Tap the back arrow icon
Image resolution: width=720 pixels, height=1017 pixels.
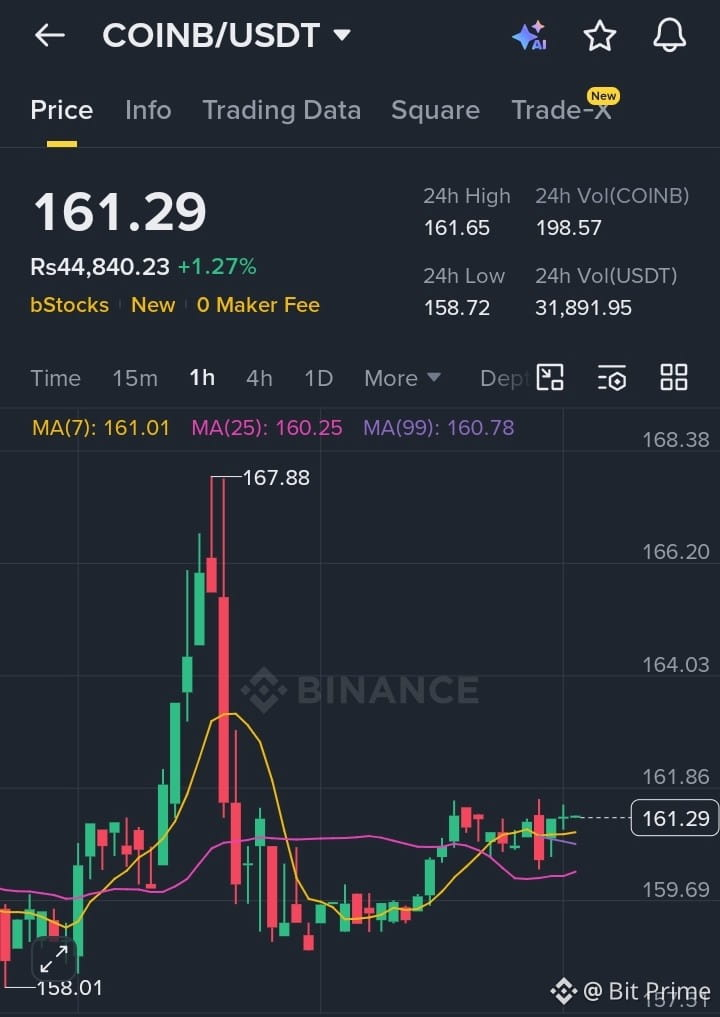point(49,36)
